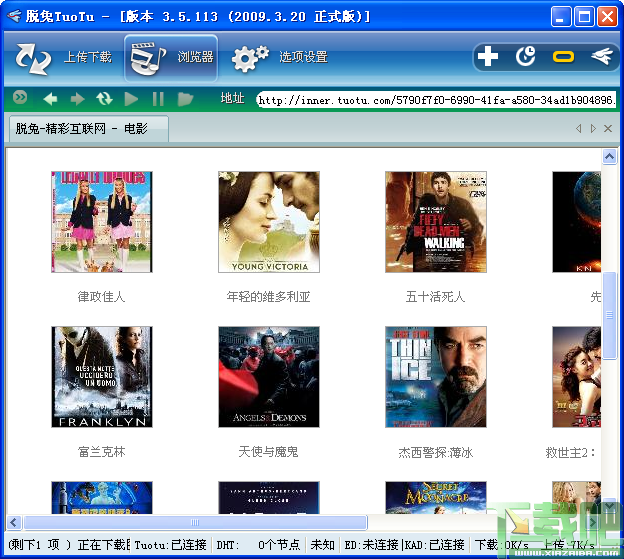Click the Tuotu:已连接 status entry
This screenshot has width=624, height=559.
pyautogui.click(x=170, y=545)
